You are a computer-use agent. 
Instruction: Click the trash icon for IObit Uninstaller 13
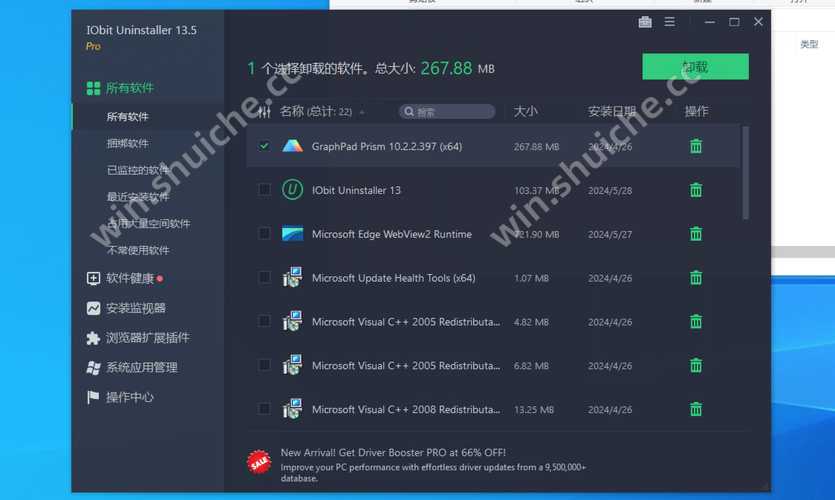tap(696, 190)
